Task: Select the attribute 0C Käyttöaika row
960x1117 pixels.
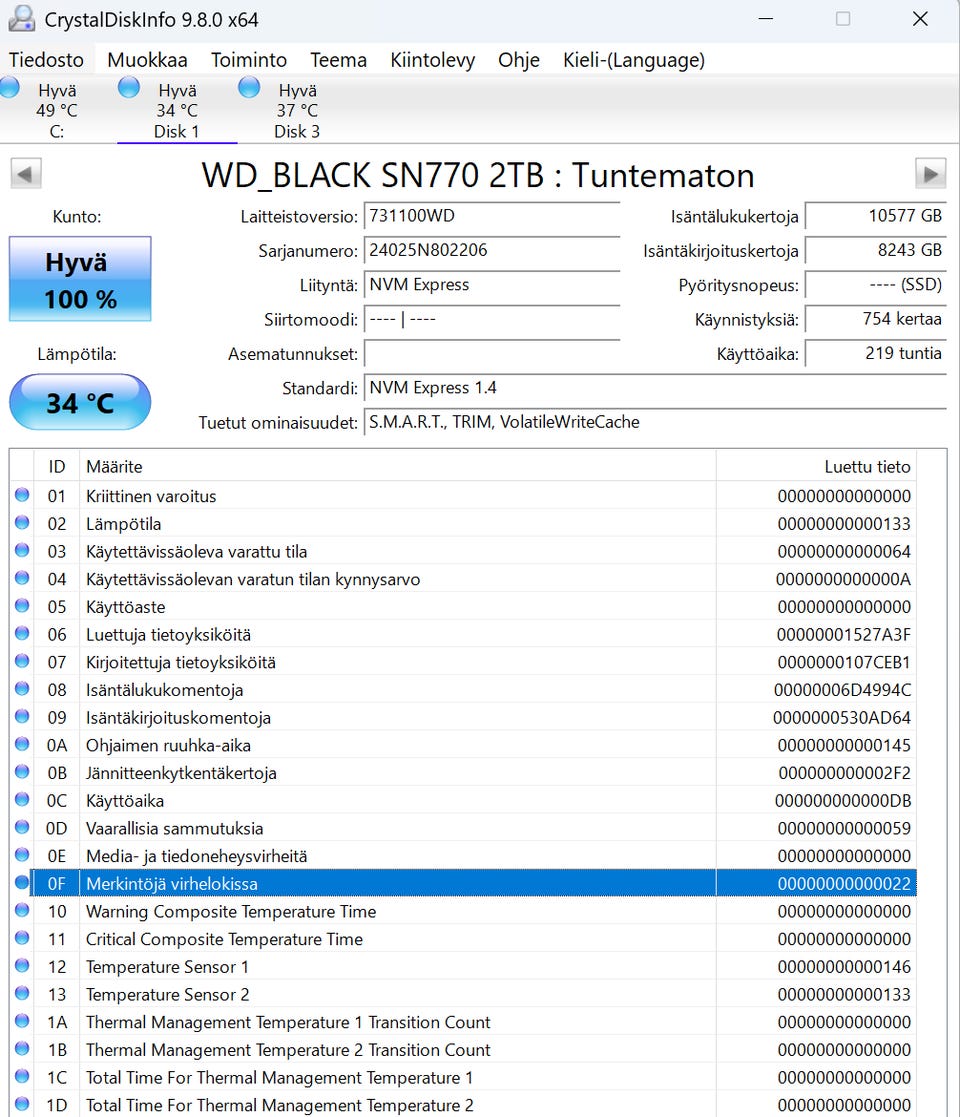Action: (x=463, y=801)
